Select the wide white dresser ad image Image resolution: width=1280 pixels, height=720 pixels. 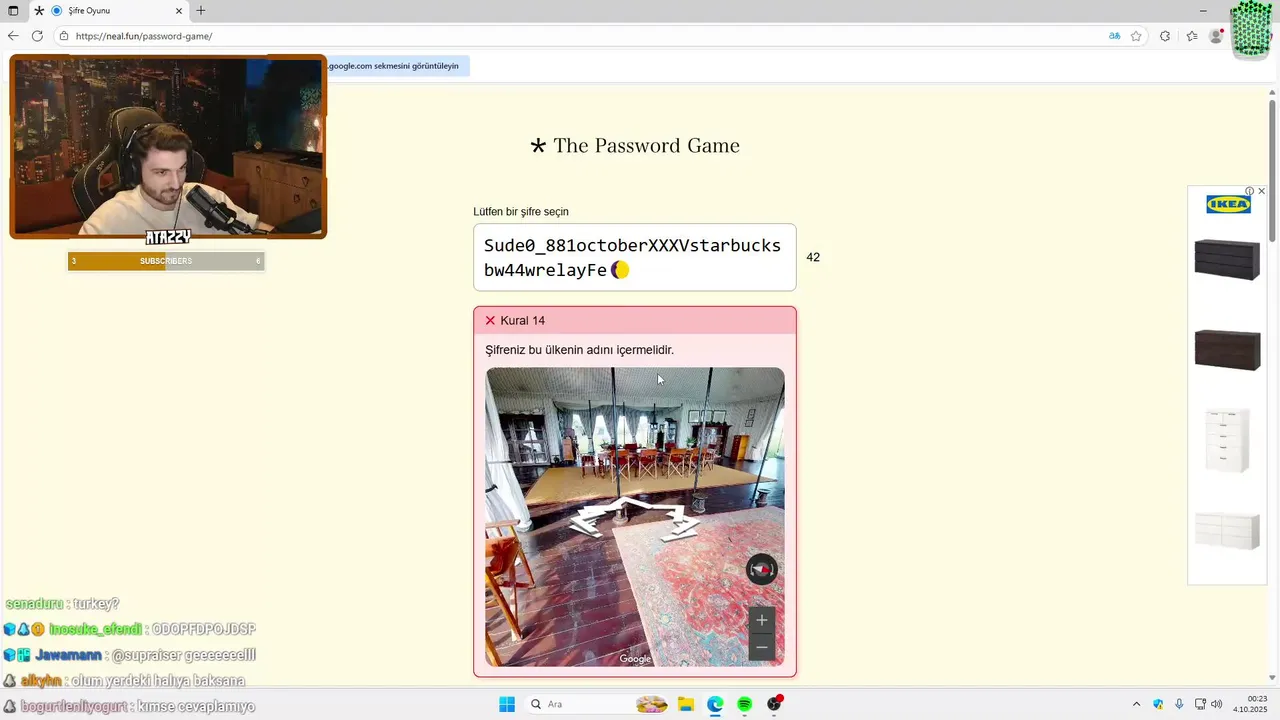pyautogui.click(x=1227, y=530)
